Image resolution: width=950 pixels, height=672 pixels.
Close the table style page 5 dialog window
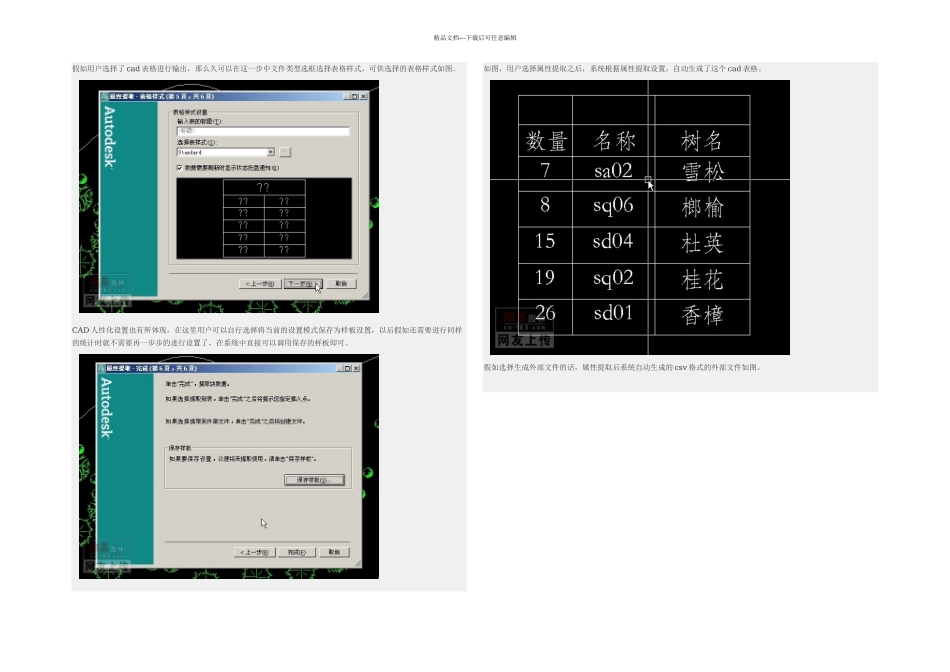pyautogui.click(x=362, y=97)
